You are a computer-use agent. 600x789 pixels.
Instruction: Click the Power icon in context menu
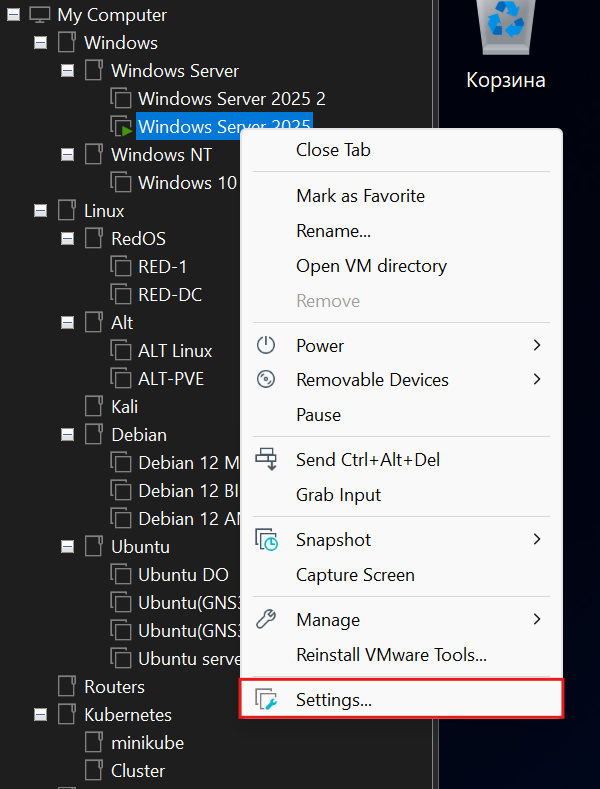(x=266, y=346)
